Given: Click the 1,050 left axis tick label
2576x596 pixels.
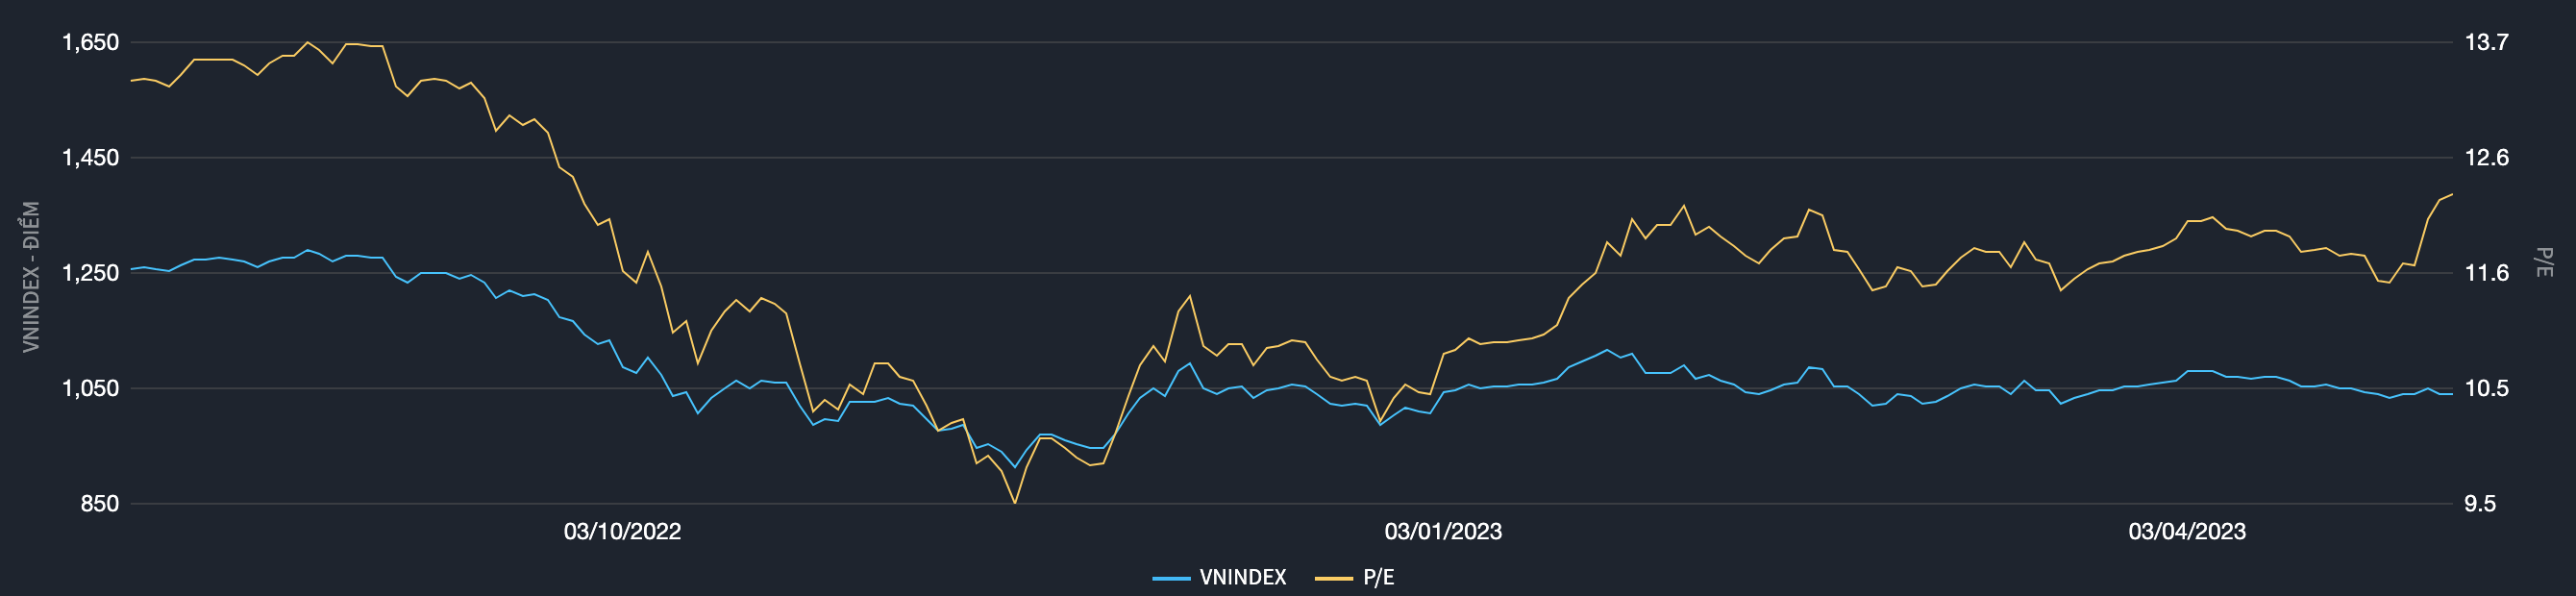Looking at the screenshot, I should [x=90, y=388].
